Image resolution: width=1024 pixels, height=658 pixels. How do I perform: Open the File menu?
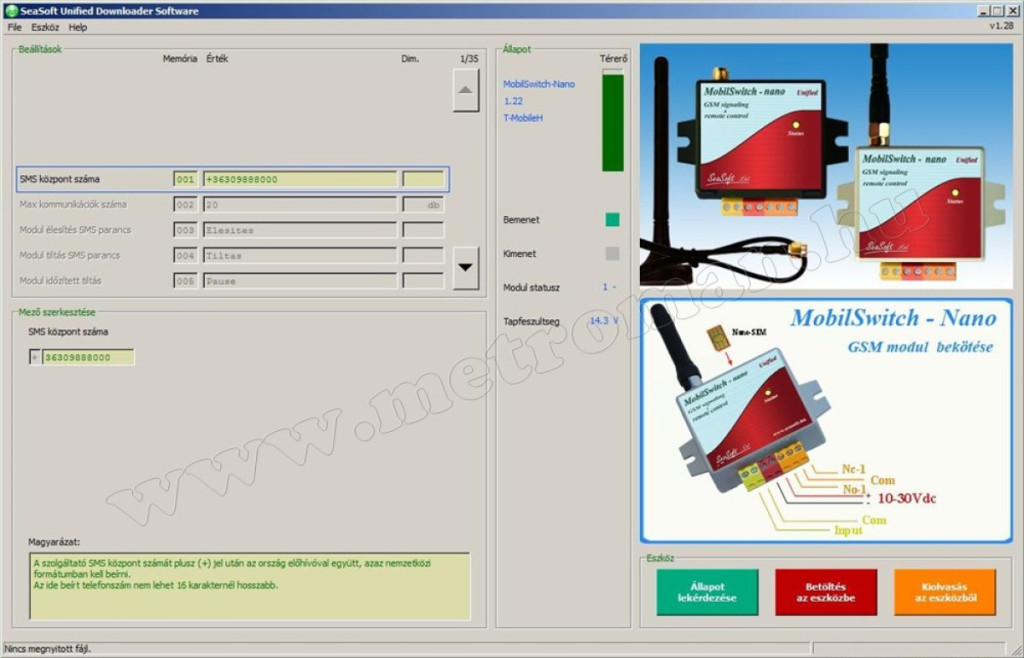(x=14, y=27)
